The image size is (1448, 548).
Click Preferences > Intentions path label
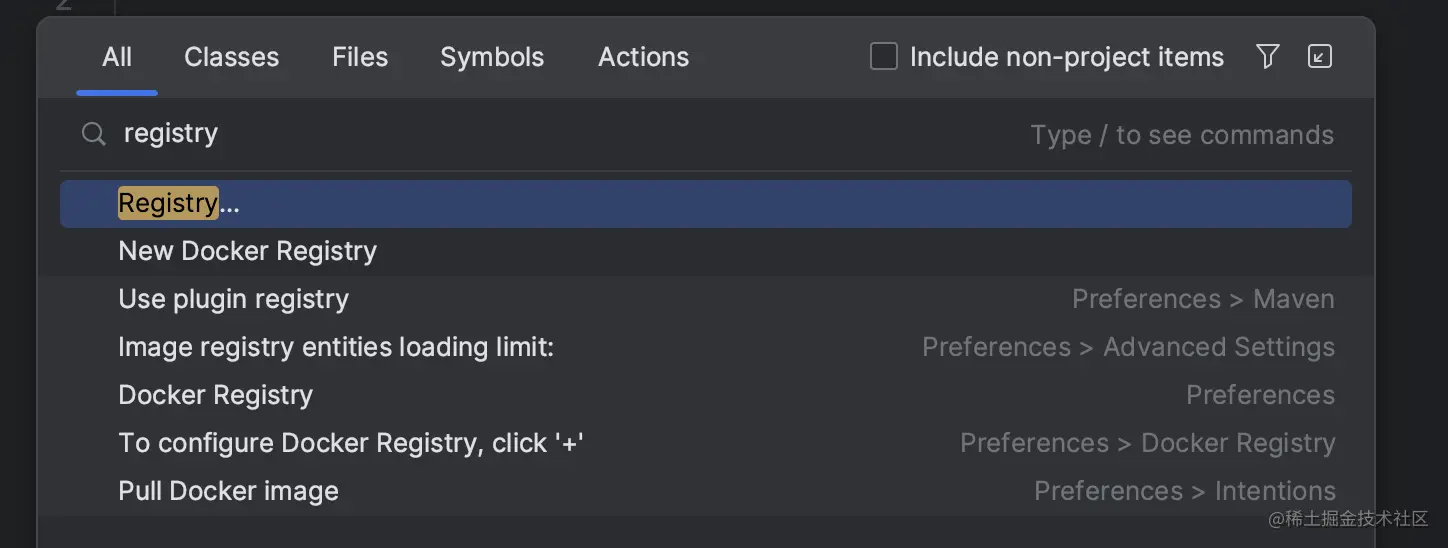point(1184,491)
